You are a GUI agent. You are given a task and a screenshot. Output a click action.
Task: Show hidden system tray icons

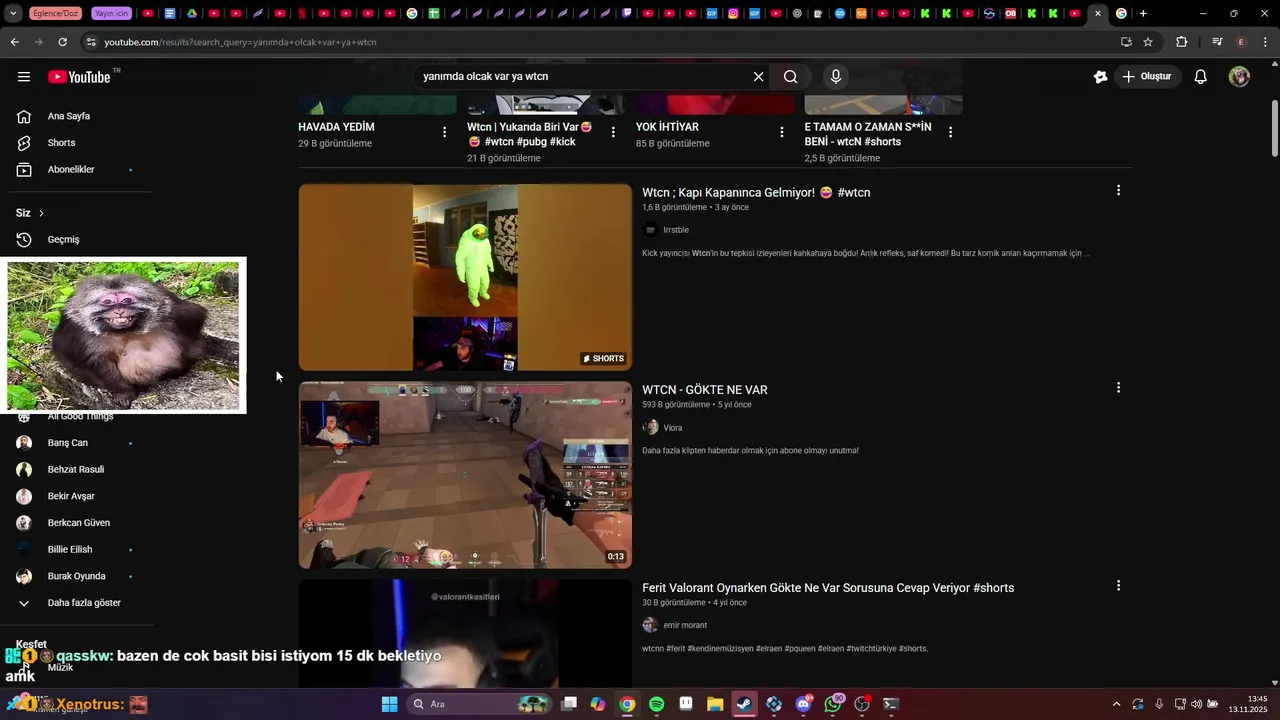click(x=1116, y=704)
